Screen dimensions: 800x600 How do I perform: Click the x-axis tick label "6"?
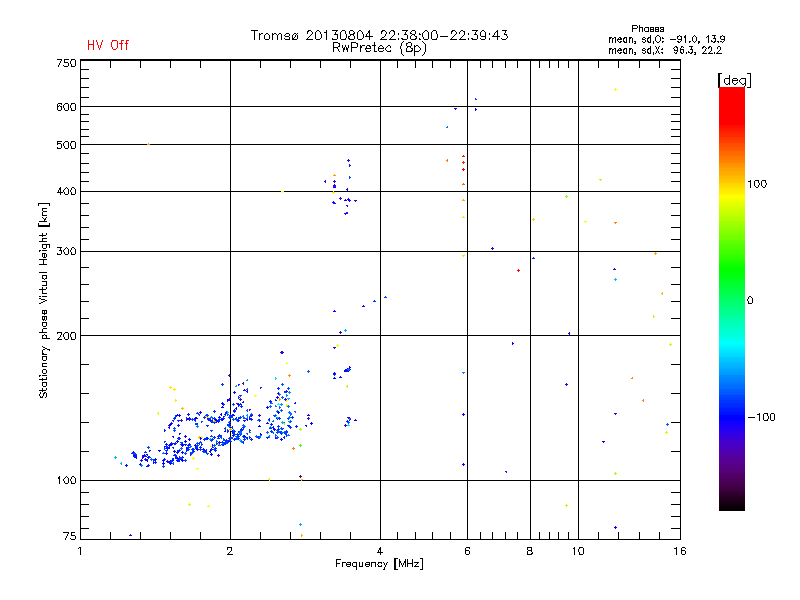coord(467,551)
